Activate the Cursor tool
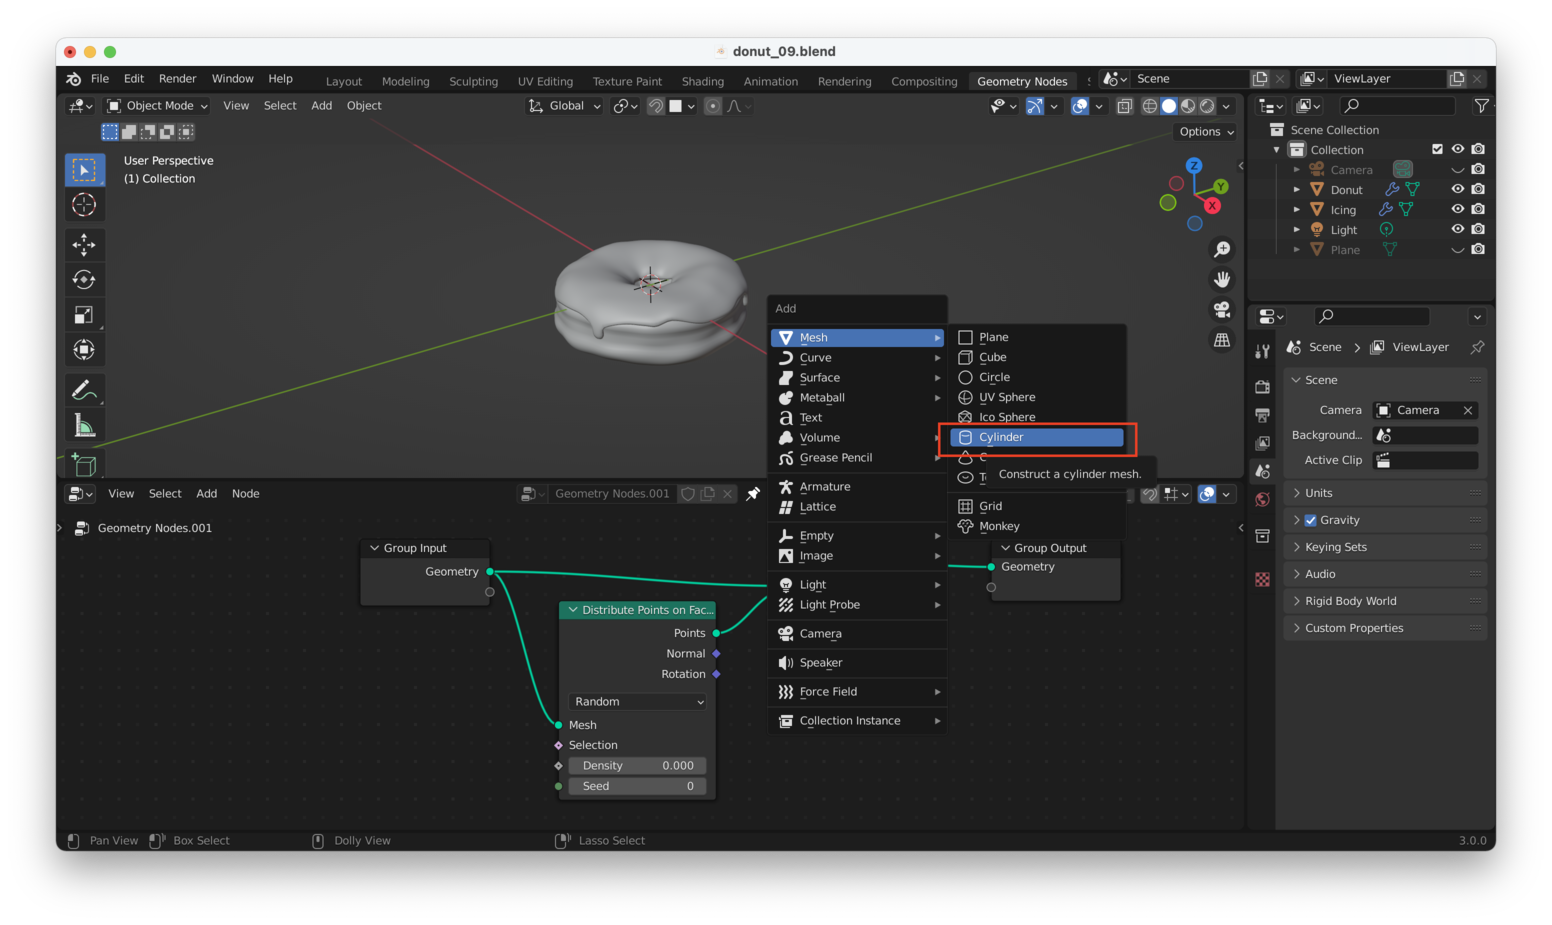This screenshot has height=925, width=1552. pyautogui.click(x=84, y=205)
